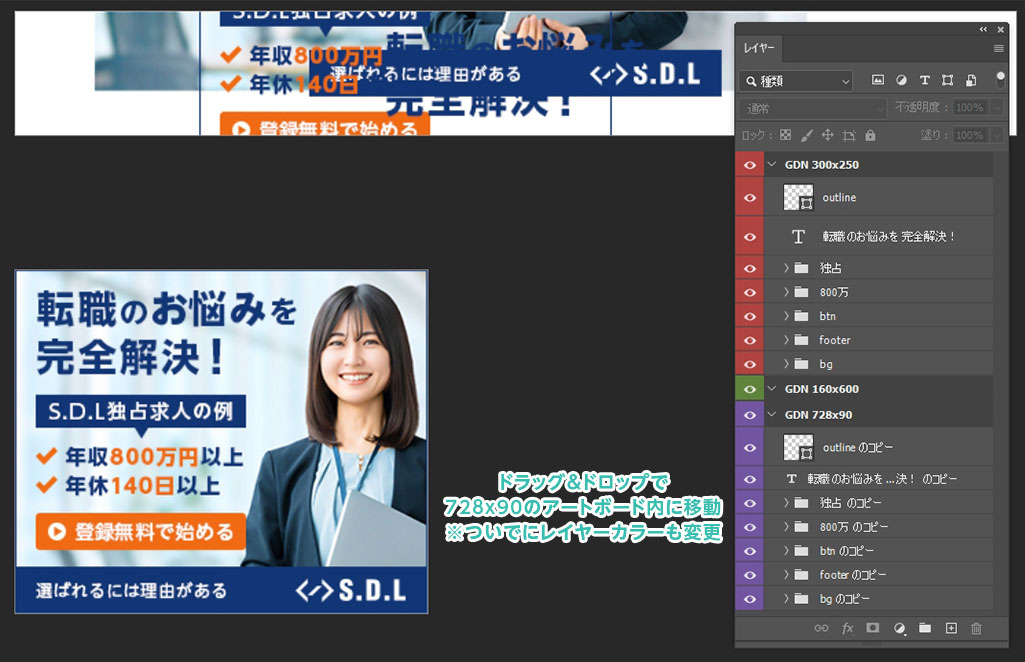Toggle visibility of the GDN 160x600 artboard
The image size is (1025, 662).
coord(749,389)
